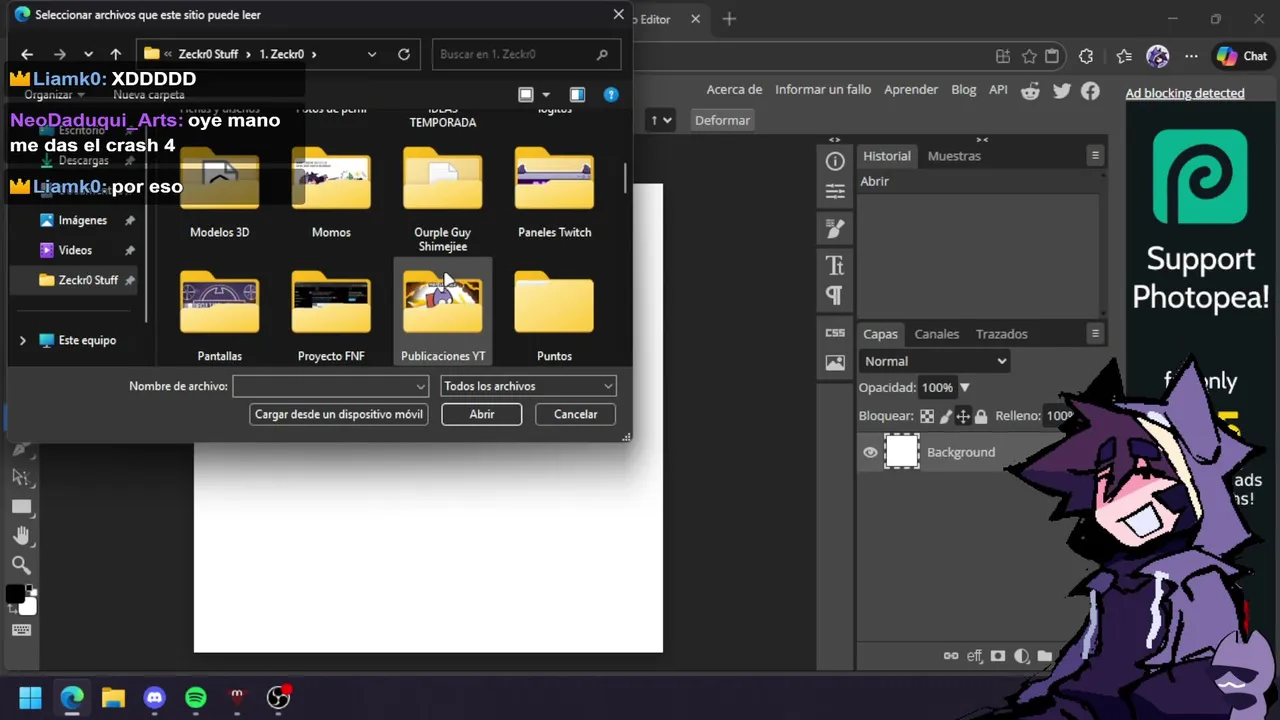This screenshot has height=720, width=1280.
Task: Click the 'Buscar en 1. Zeckr0' search field
Action: coord(526,54)
